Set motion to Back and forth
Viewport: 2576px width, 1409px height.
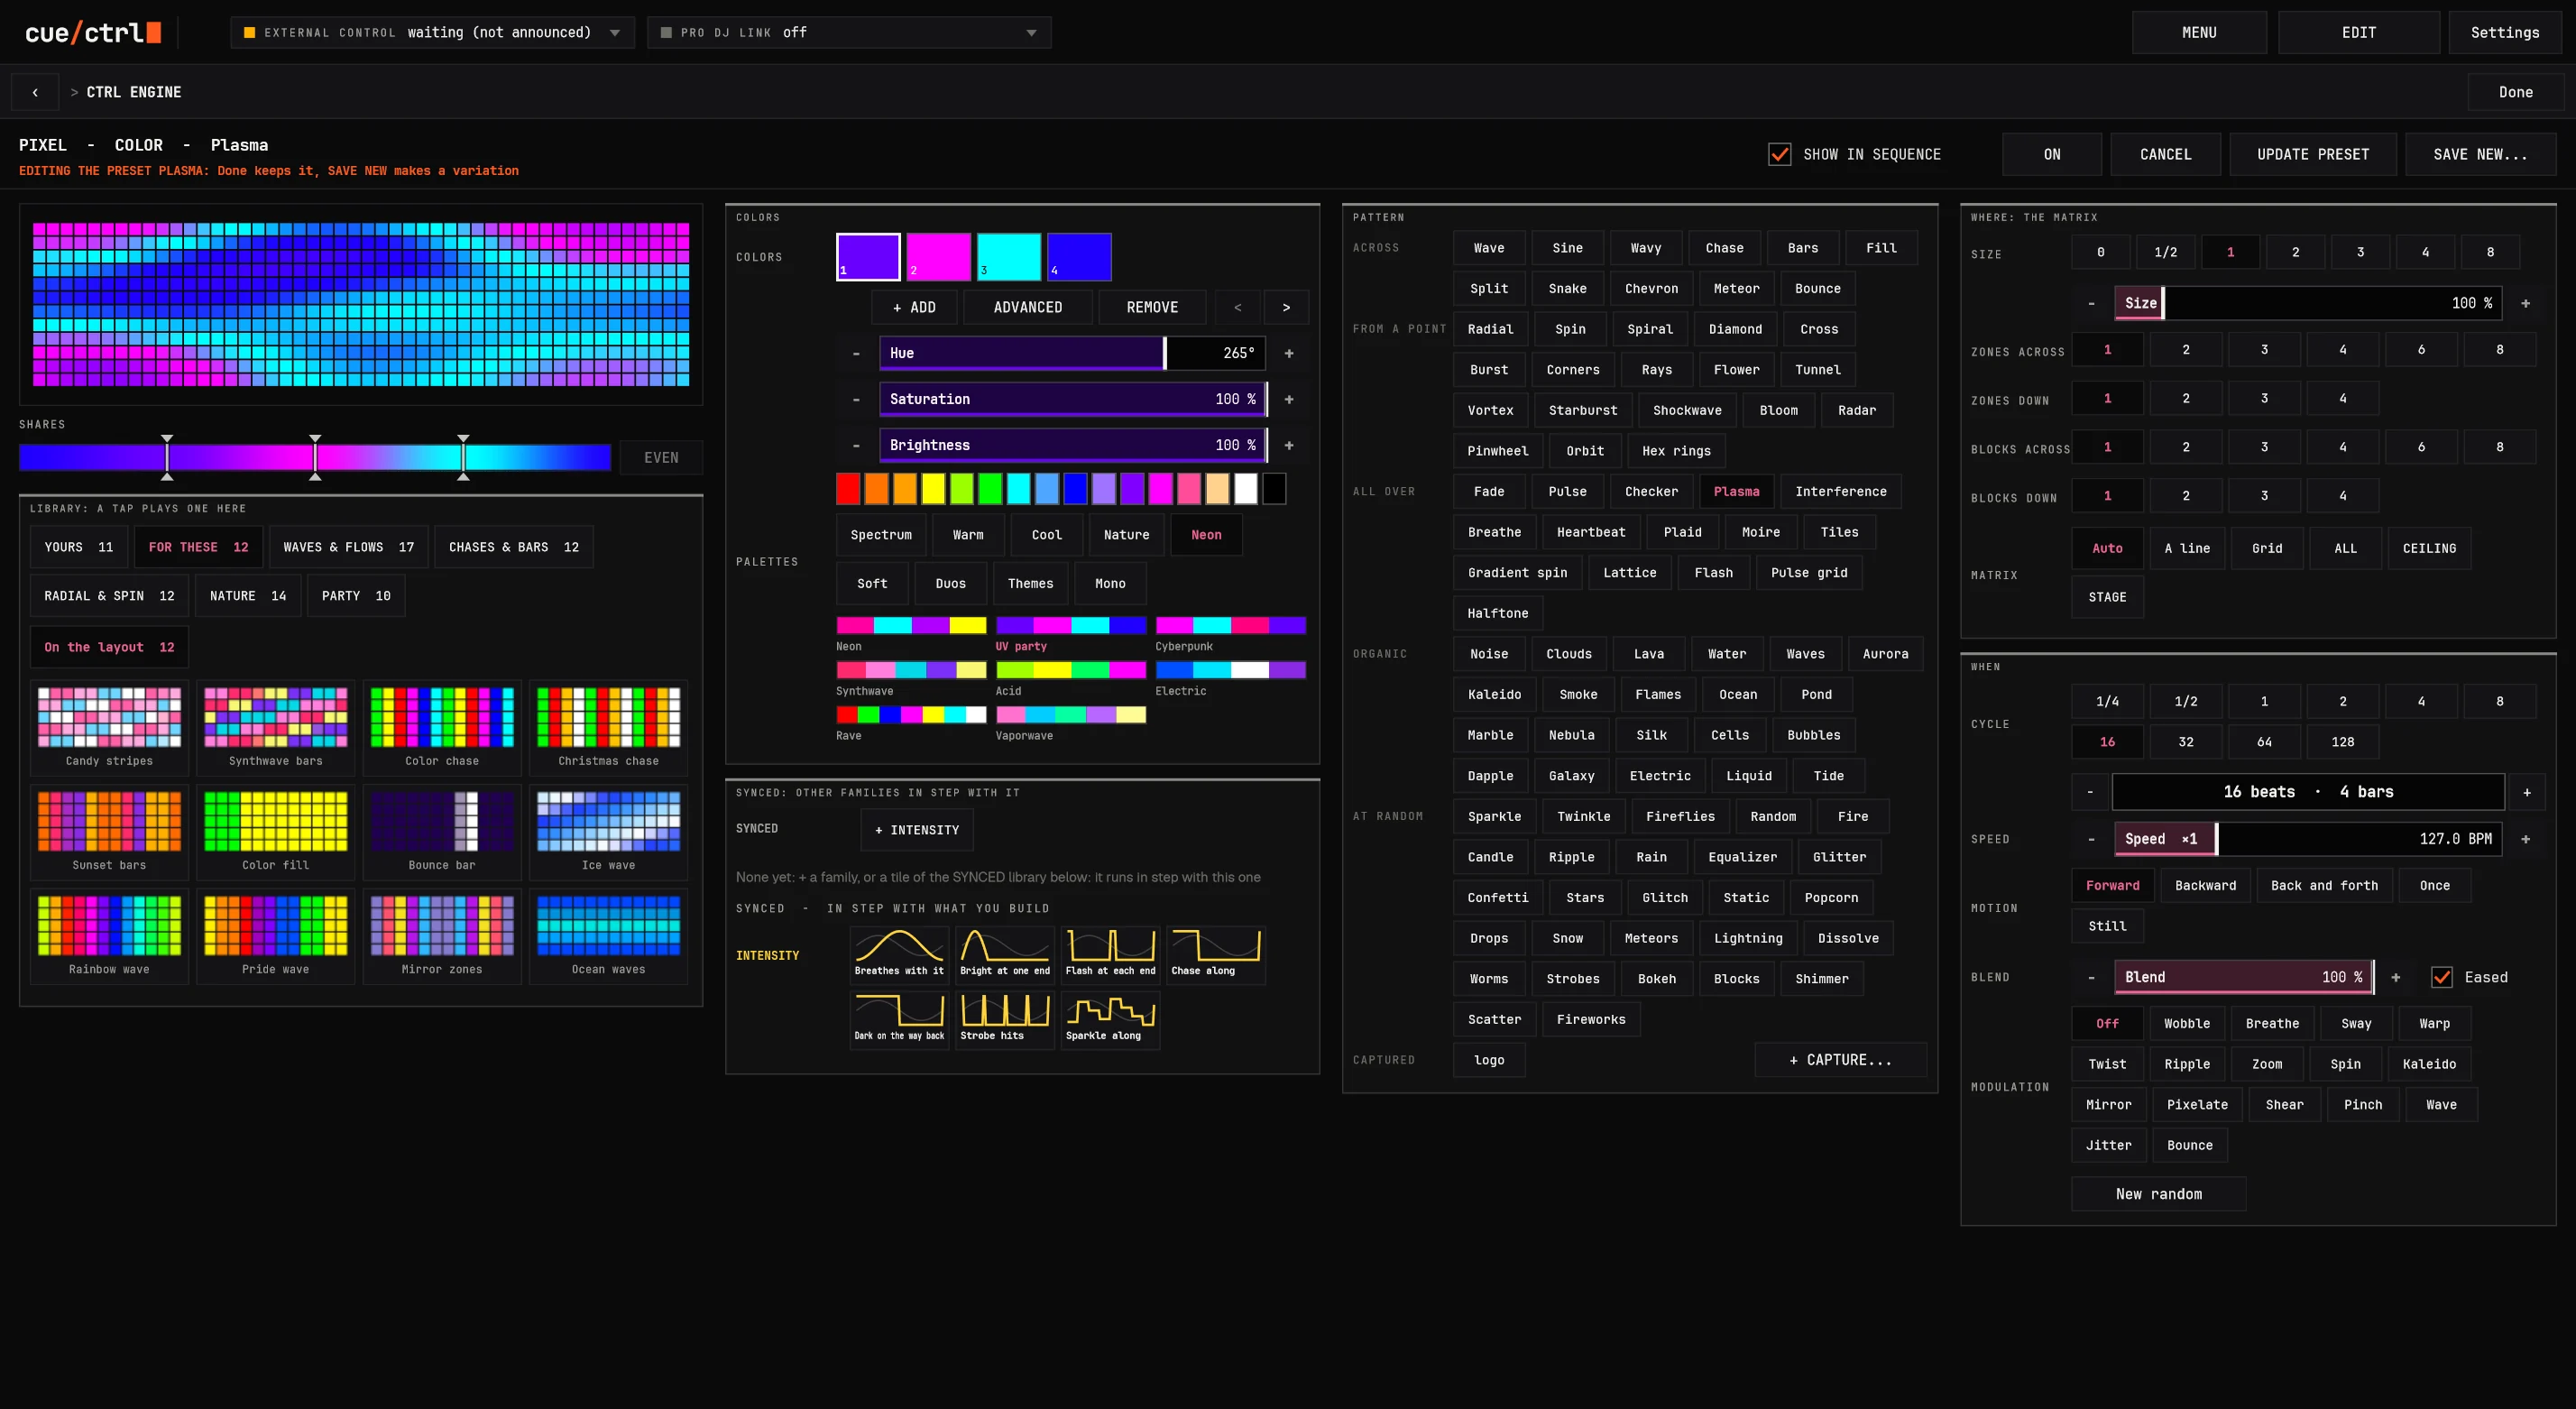2324,885
